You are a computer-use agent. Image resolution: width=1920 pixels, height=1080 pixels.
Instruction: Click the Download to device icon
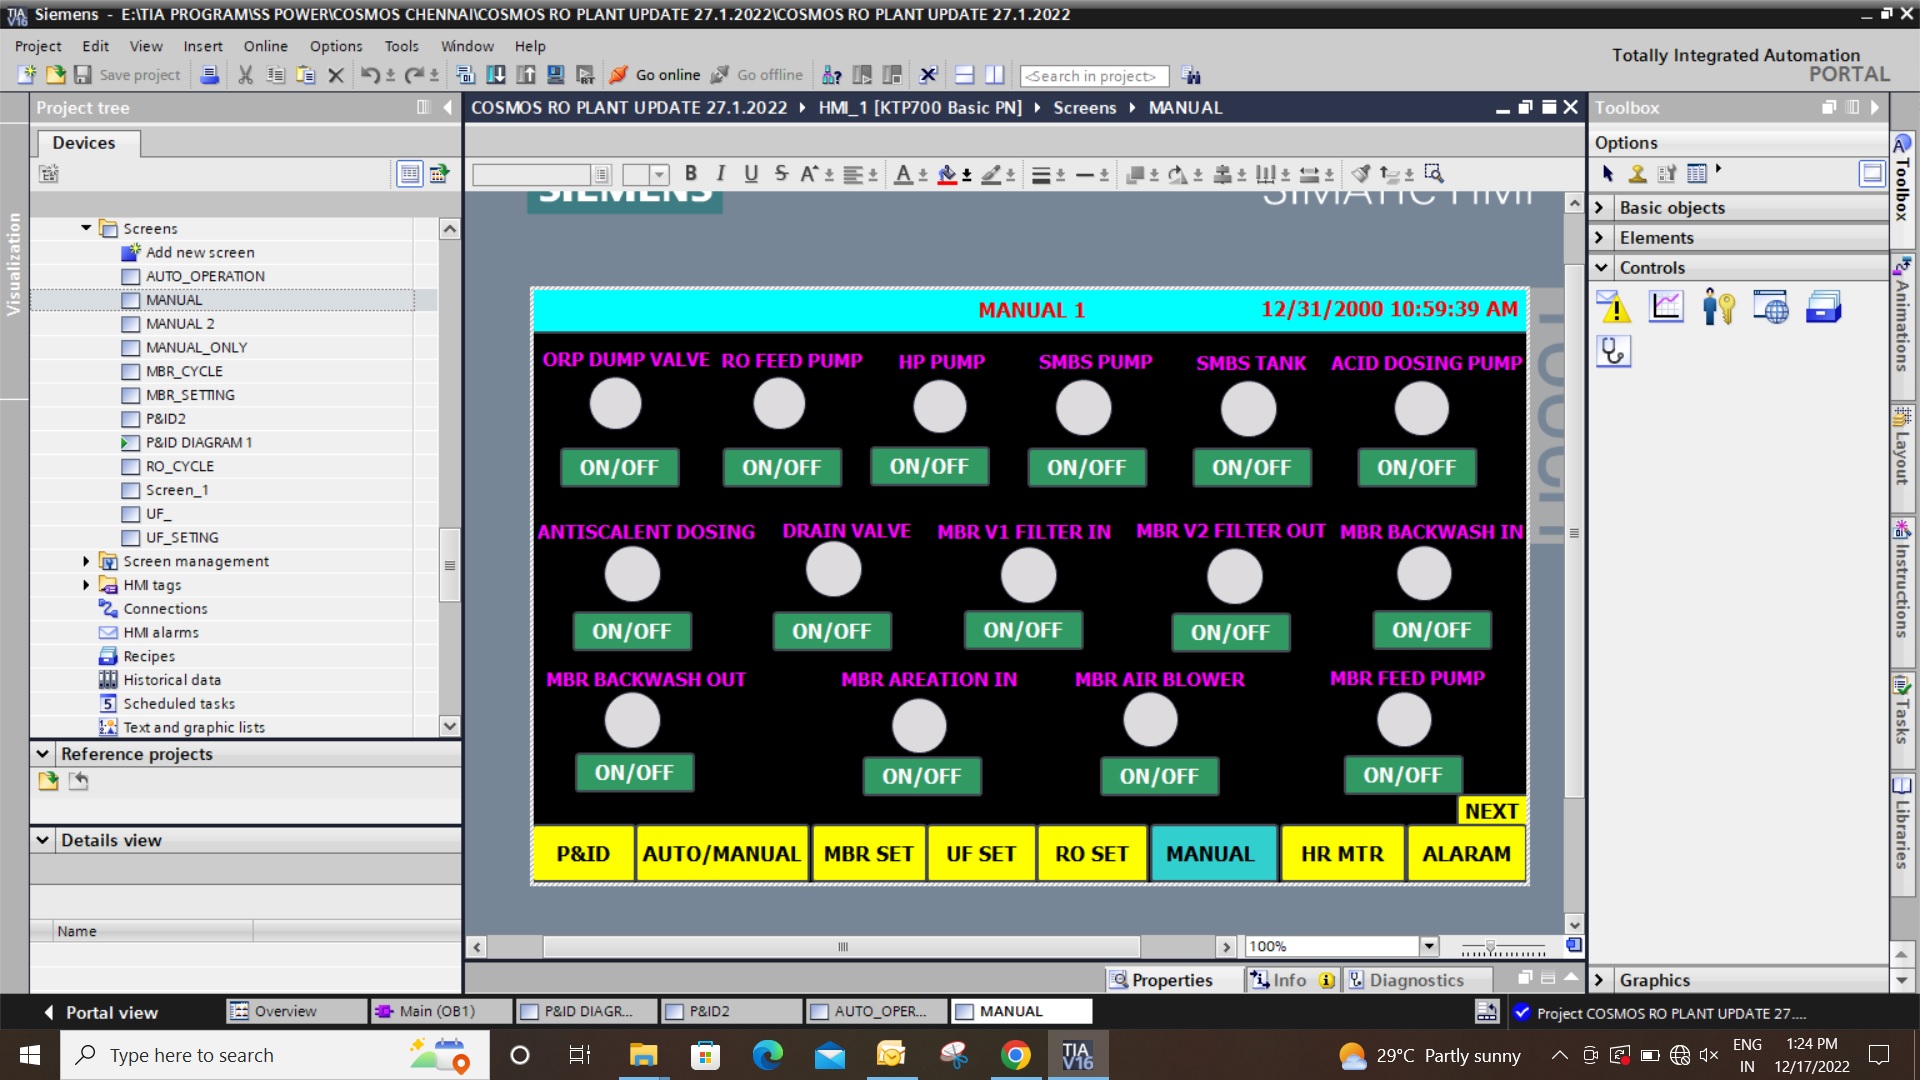click(496, 75)
